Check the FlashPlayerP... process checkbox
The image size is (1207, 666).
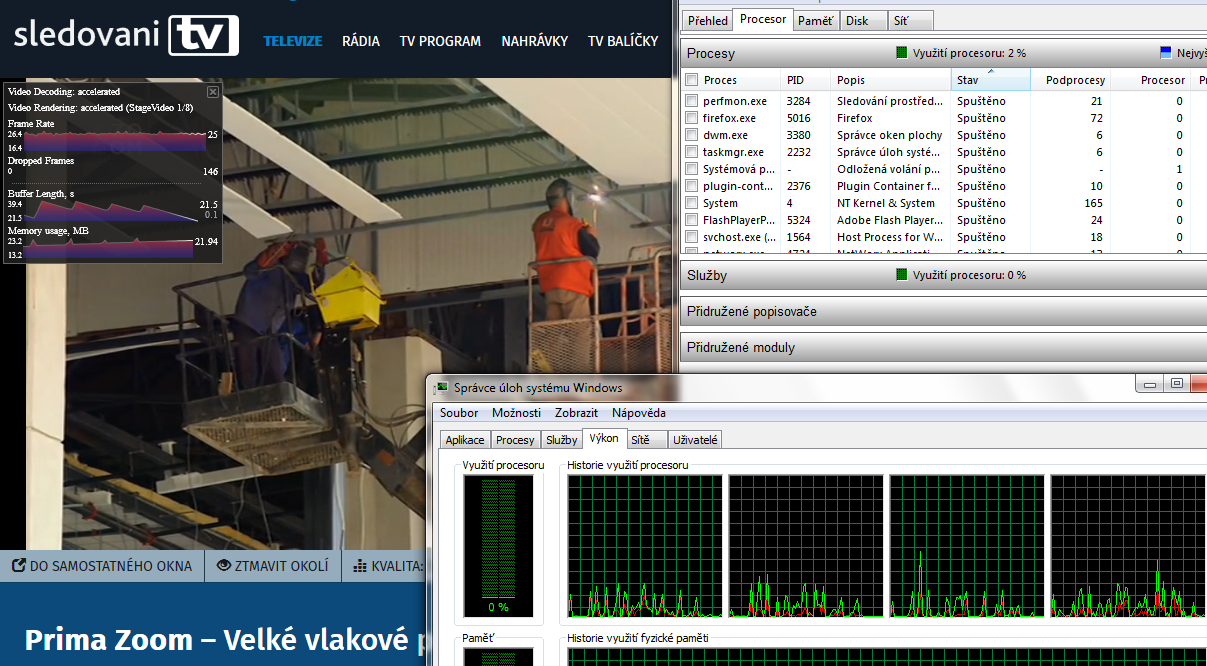692,220
